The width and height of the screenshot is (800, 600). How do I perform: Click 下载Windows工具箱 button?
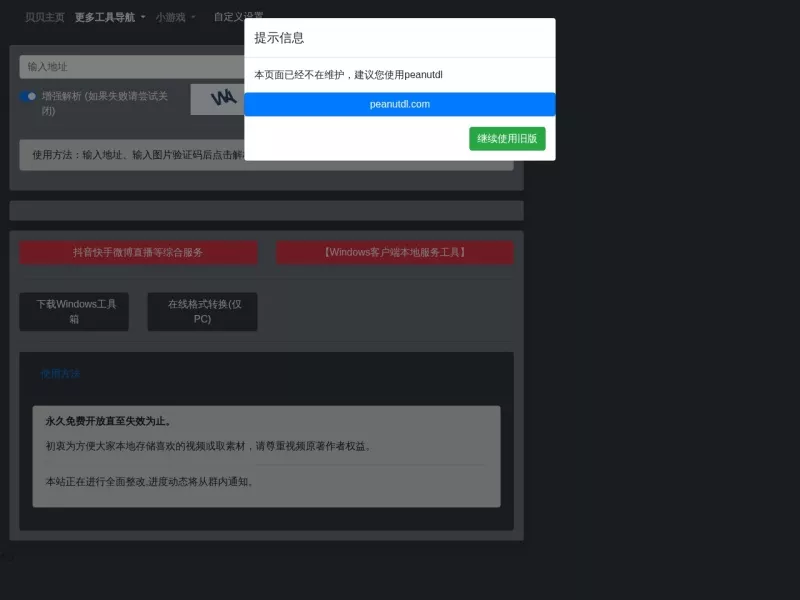pos(74,312)
